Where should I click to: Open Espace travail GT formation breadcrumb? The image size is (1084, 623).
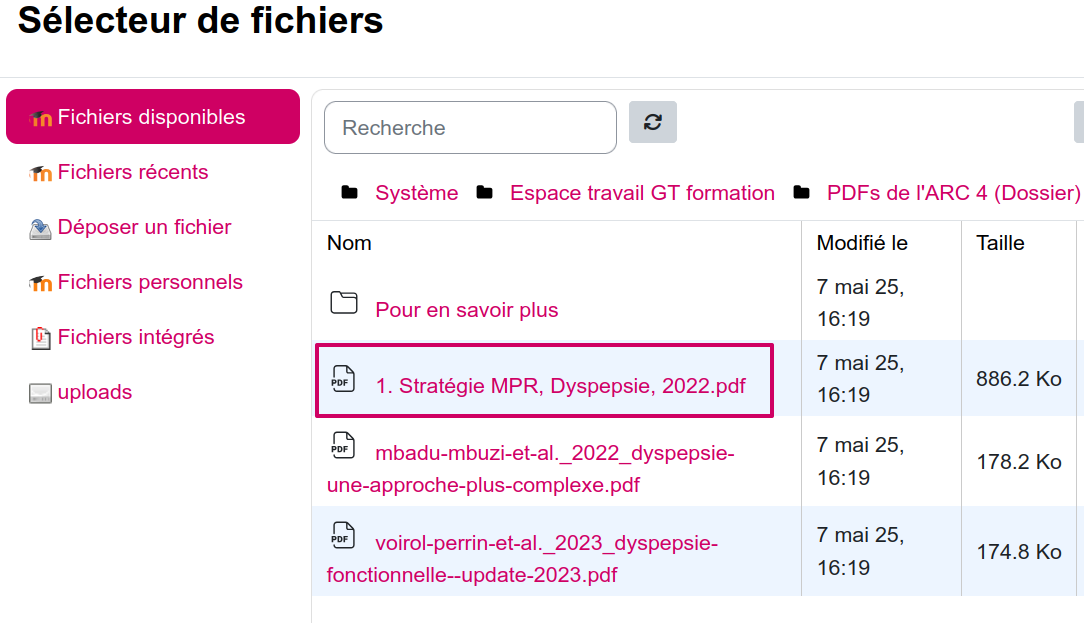click(642, 193)
